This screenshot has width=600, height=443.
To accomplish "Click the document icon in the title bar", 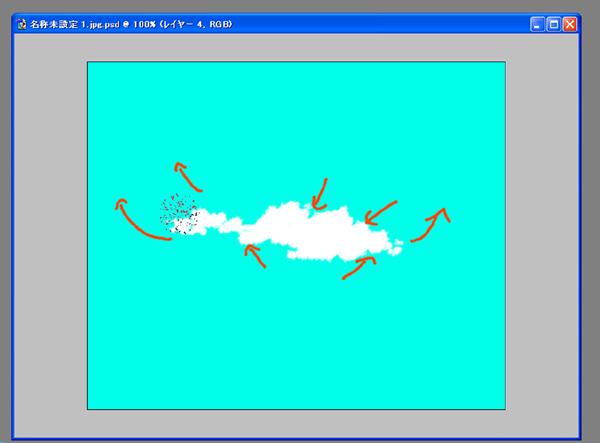I will point(22,24).
